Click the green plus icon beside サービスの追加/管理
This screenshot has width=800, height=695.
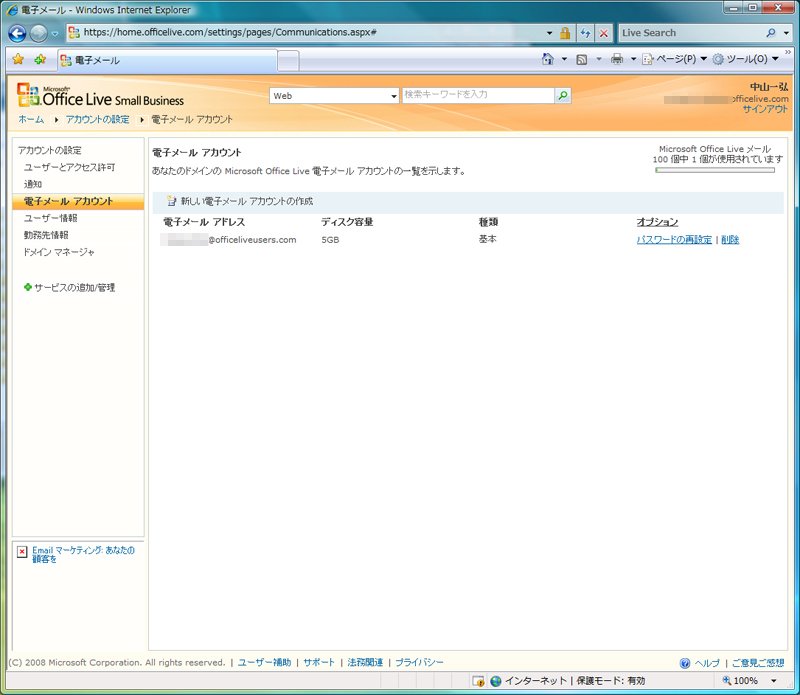(28, 287)
